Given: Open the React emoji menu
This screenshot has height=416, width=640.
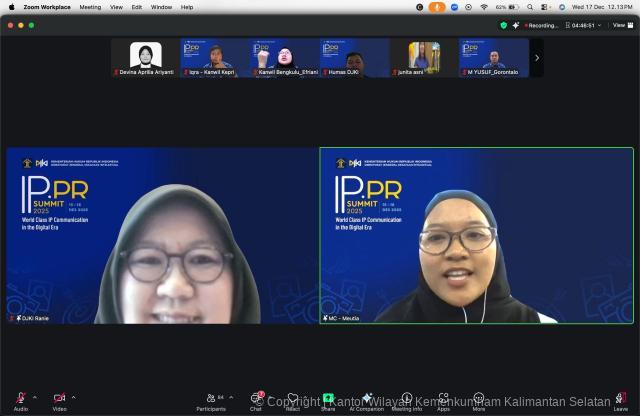Looking at the screenshot, I should coord(293,399).
